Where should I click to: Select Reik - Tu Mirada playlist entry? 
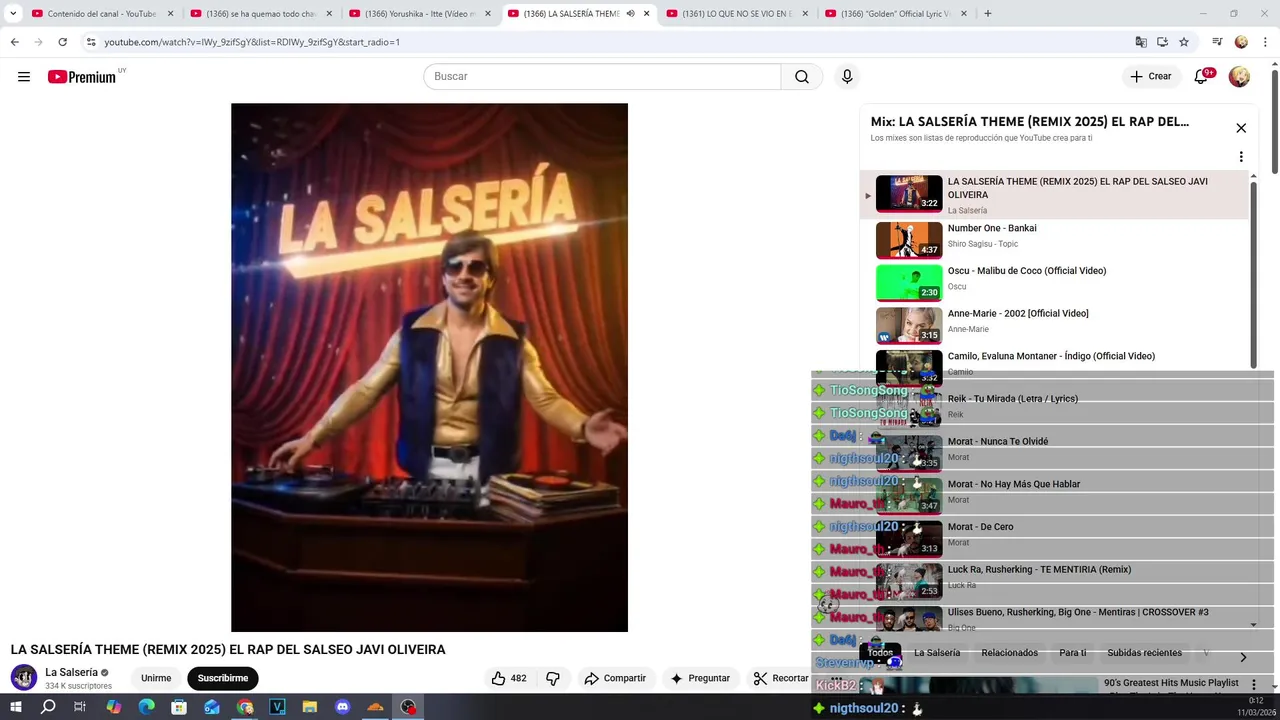[x=1055, y=410]
